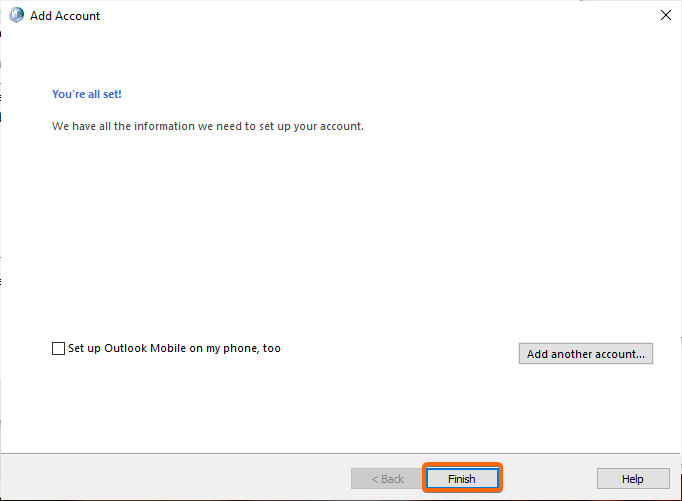
Task: Select the highlighted Finish button to complete setup
Action: (462, 478)
